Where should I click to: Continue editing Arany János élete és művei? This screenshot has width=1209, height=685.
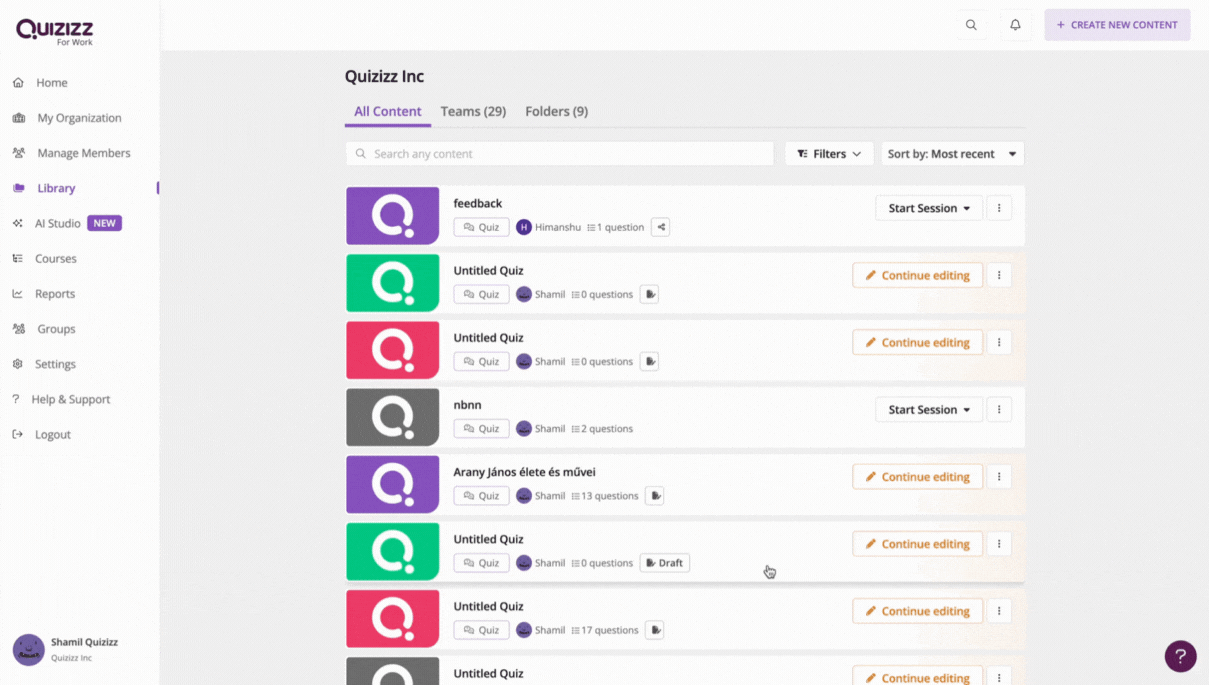[x=917, y=476]
